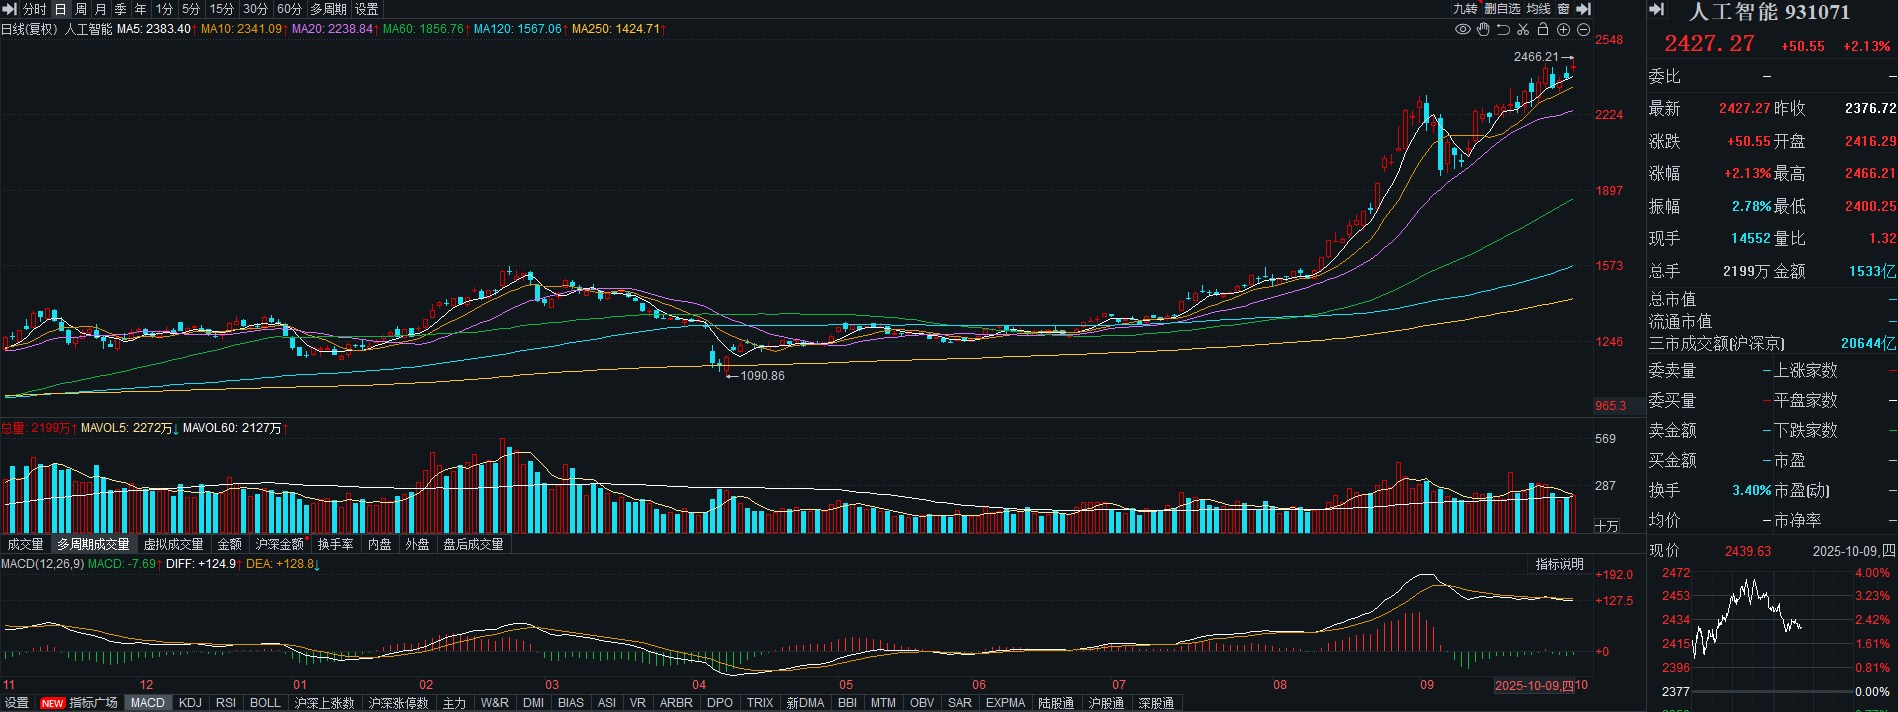Viewport: 1898px width, 712px height.
Task: Select the 沪深上涨数 indicator tab
Action: click(325, 703)
